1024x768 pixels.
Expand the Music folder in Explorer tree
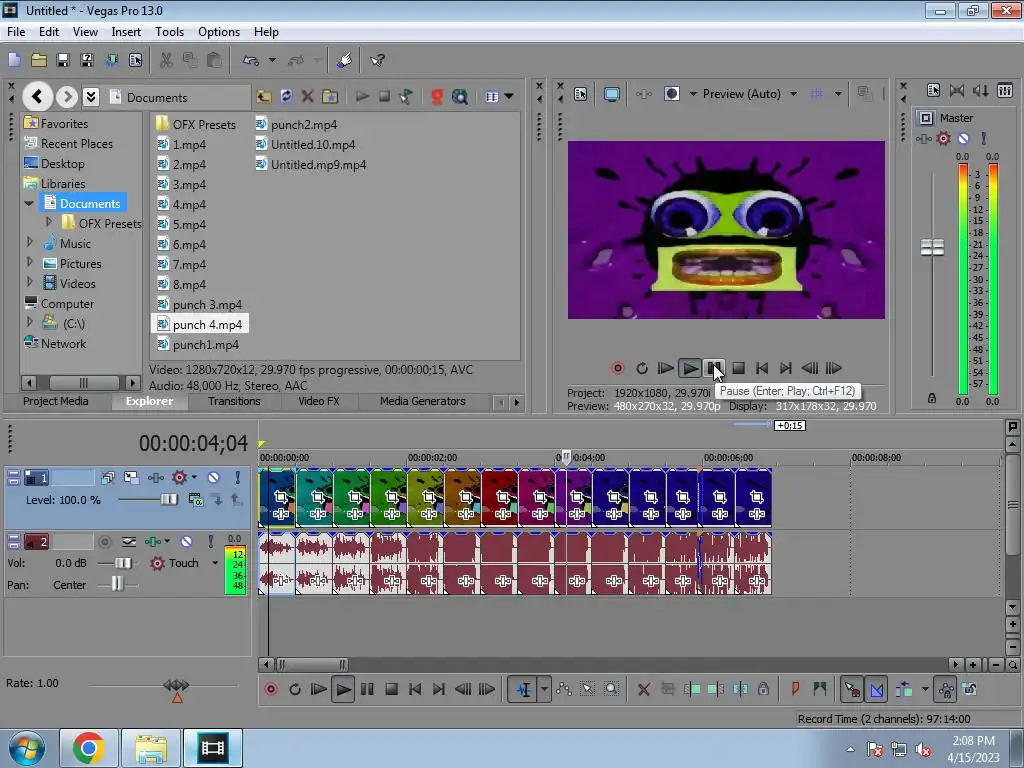29,242
